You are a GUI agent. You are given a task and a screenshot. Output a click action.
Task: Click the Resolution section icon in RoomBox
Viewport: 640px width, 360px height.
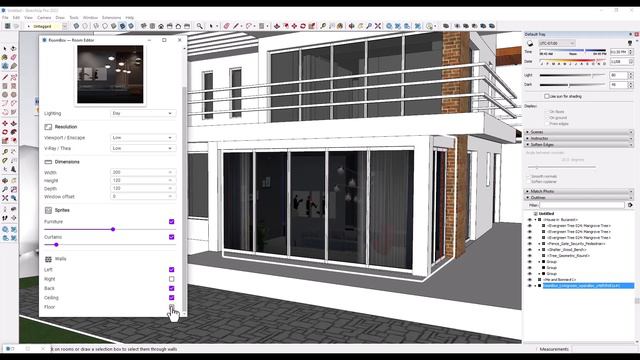pyautogui.click(x=48, y=127)
